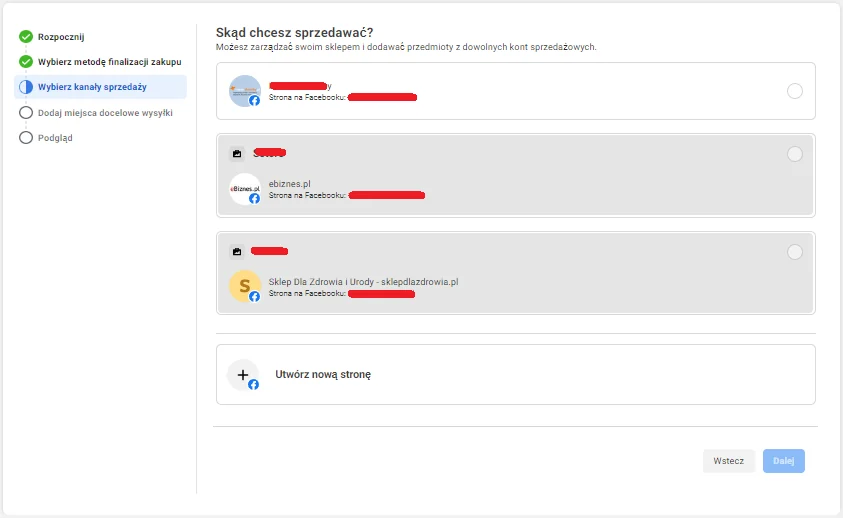Viewport: 843px width, 518px height.
Task: Click the Strona na Facebooku label under ebiznes.pl
Action: coord(307,195)
